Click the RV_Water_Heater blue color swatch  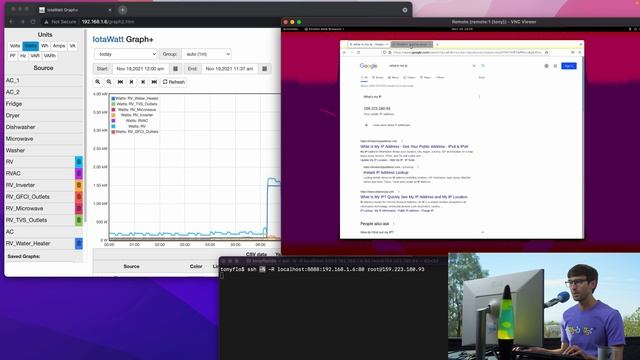click(79, 243)
